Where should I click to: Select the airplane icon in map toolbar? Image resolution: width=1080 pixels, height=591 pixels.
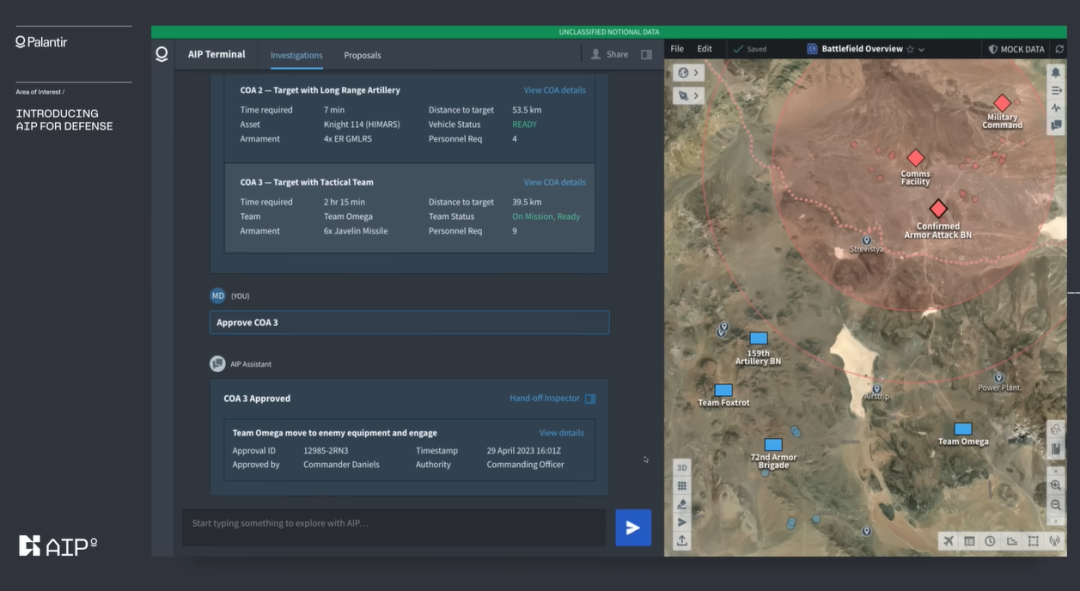tap(947, 541)
